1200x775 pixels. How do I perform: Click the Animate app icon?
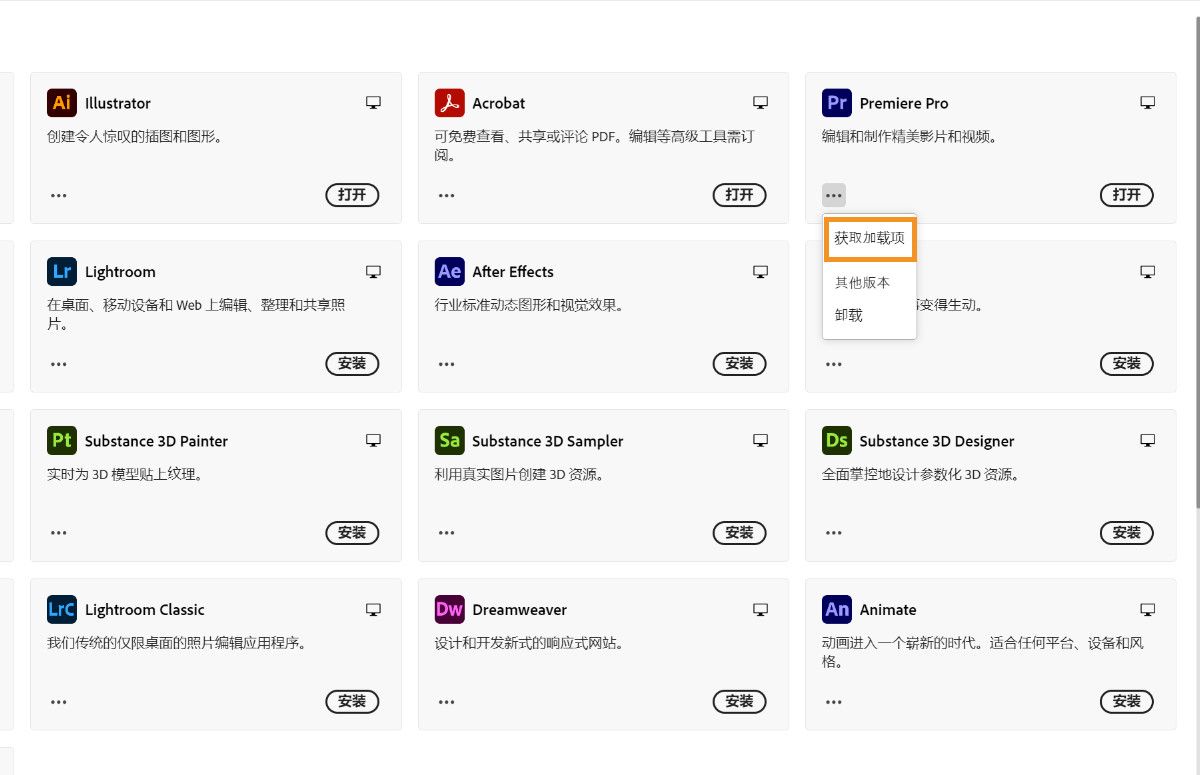point(836,609)
